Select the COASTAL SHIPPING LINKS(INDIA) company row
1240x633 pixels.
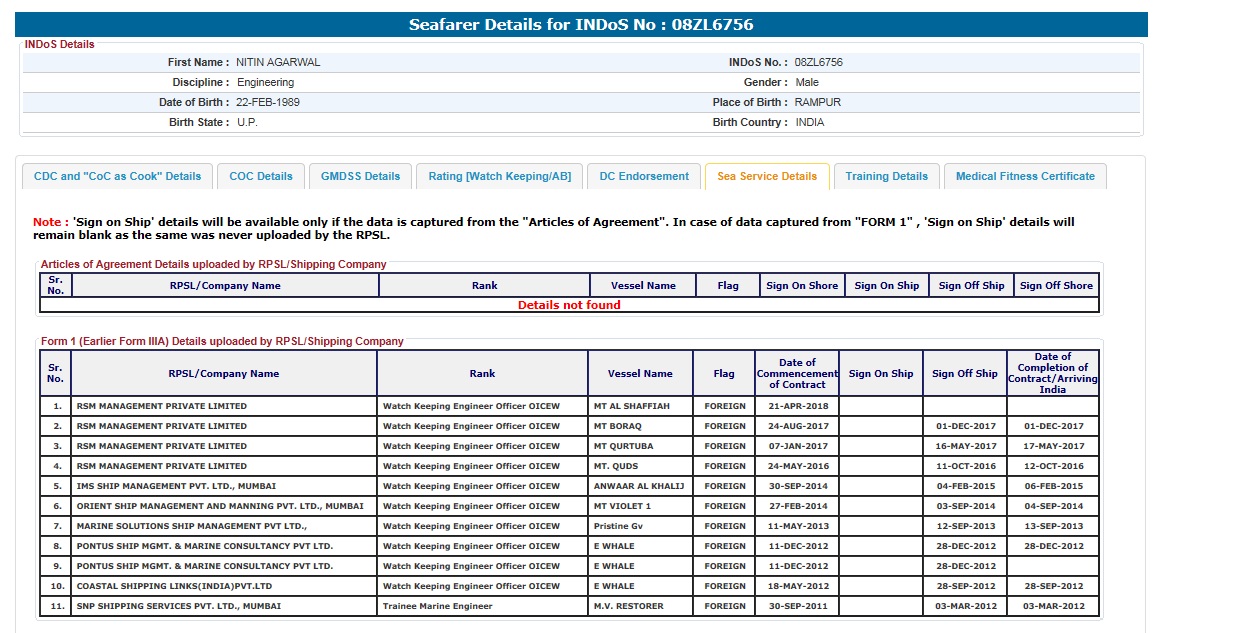tap(174, 586)
